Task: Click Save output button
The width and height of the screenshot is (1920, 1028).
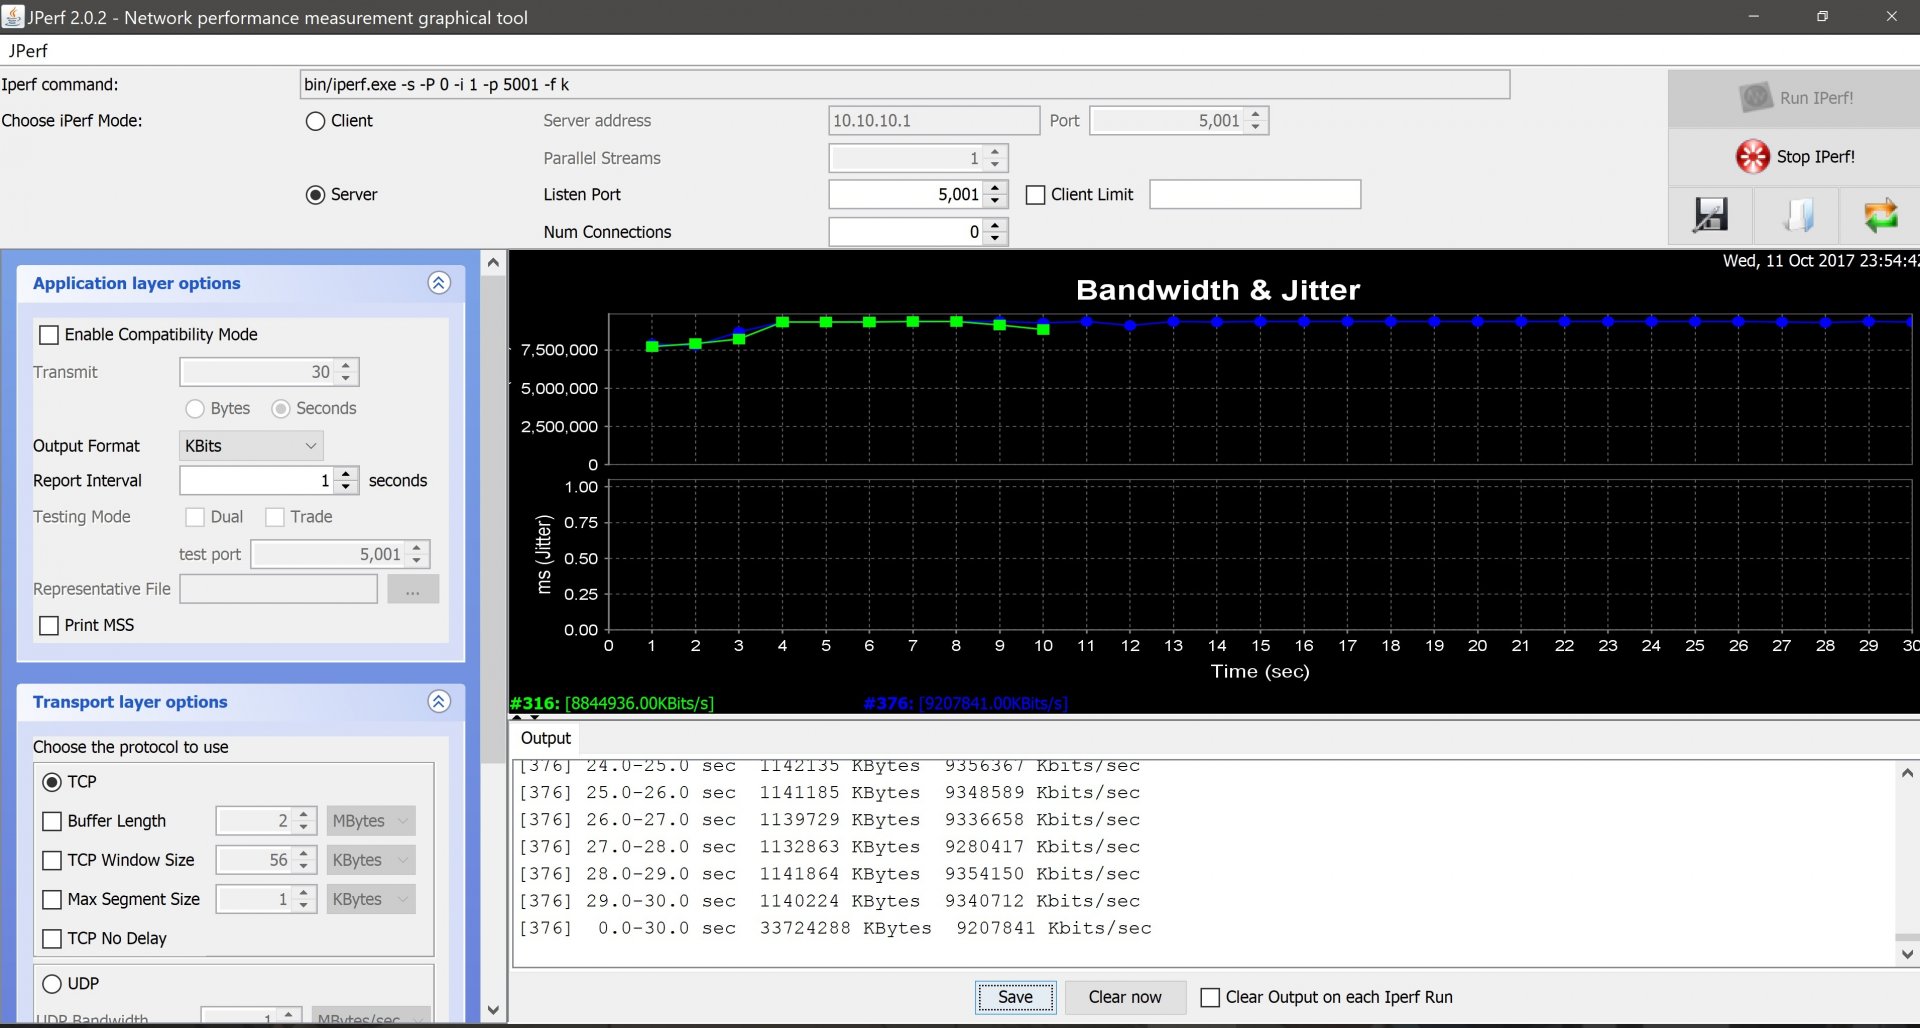Action: pos(1015,997)
